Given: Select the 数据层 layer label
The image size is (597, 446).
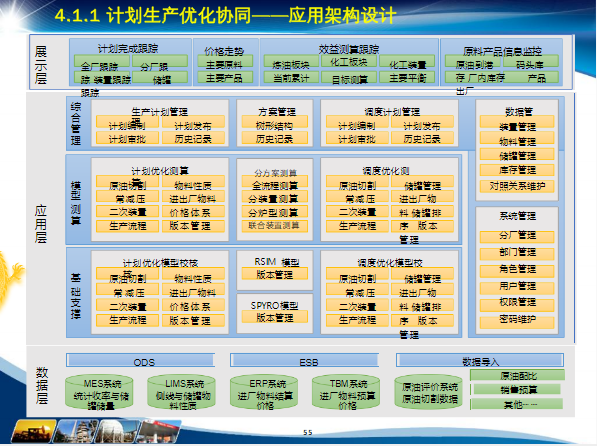Looking at the screenshot, I should pos(42,385).
